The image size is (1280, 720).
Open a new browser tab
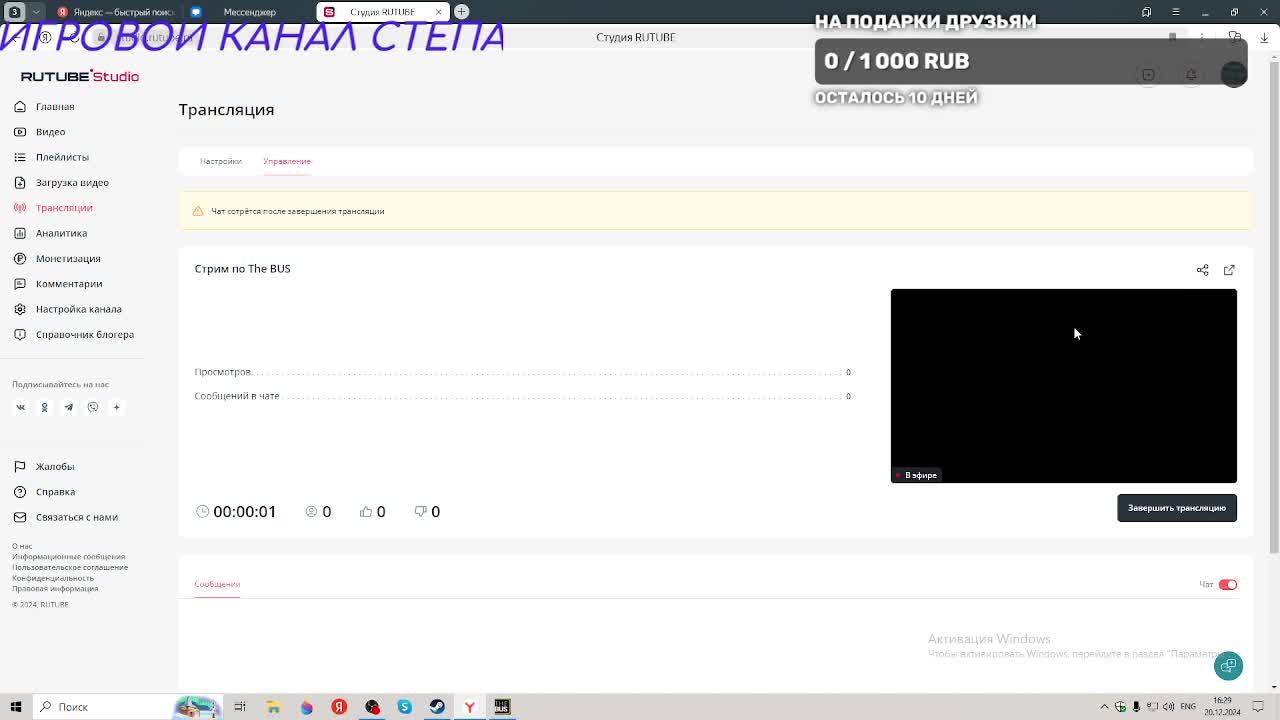point(461,12)
